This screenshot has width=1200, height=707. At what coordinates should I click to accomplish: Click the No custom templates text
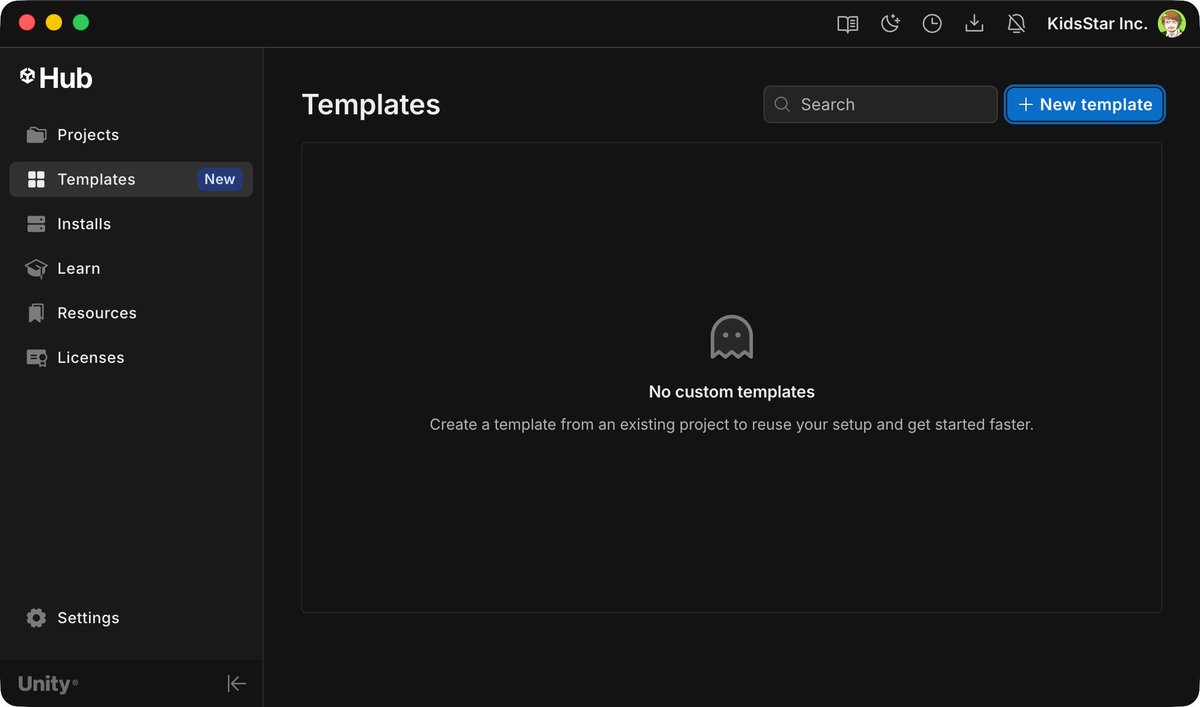coord(732,392)
